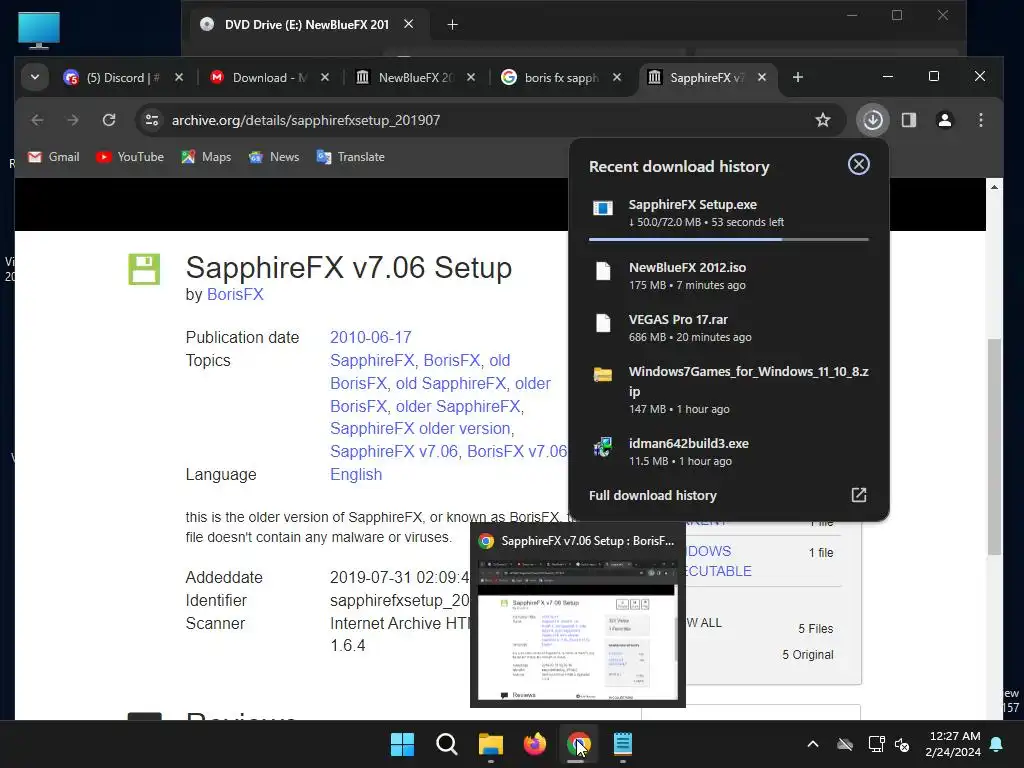Open the clock showing 12:27 AM
This screenshot has width=1024, height=768.
(x=953, y=744)
